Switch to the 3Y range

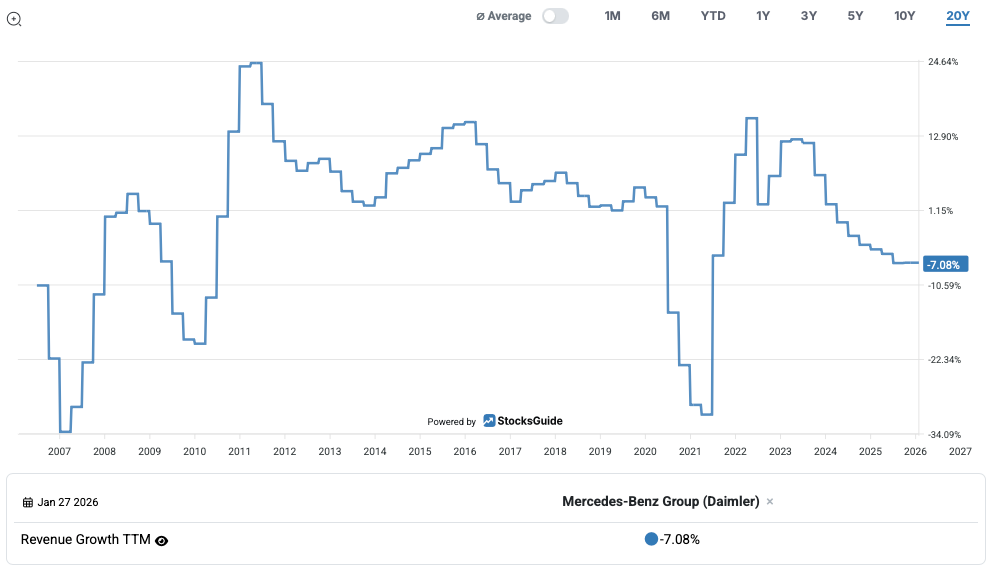809,16
